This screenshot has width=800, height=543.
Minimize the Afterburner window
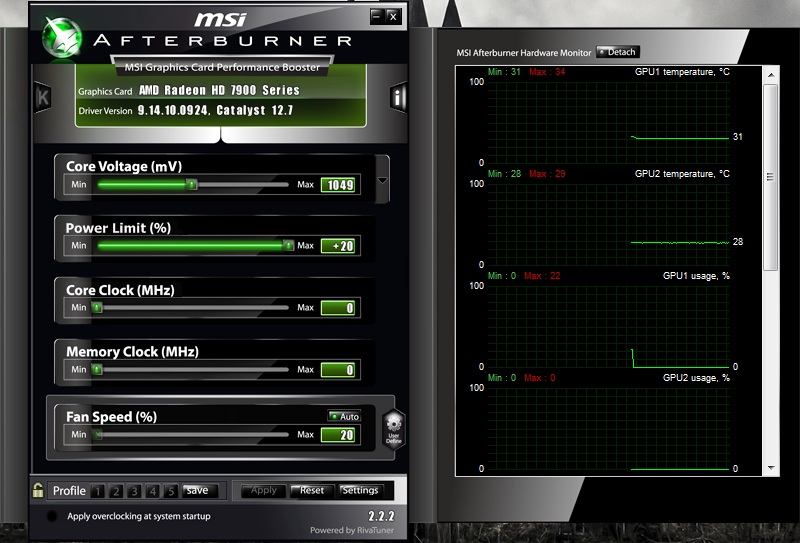coord(377,16)
